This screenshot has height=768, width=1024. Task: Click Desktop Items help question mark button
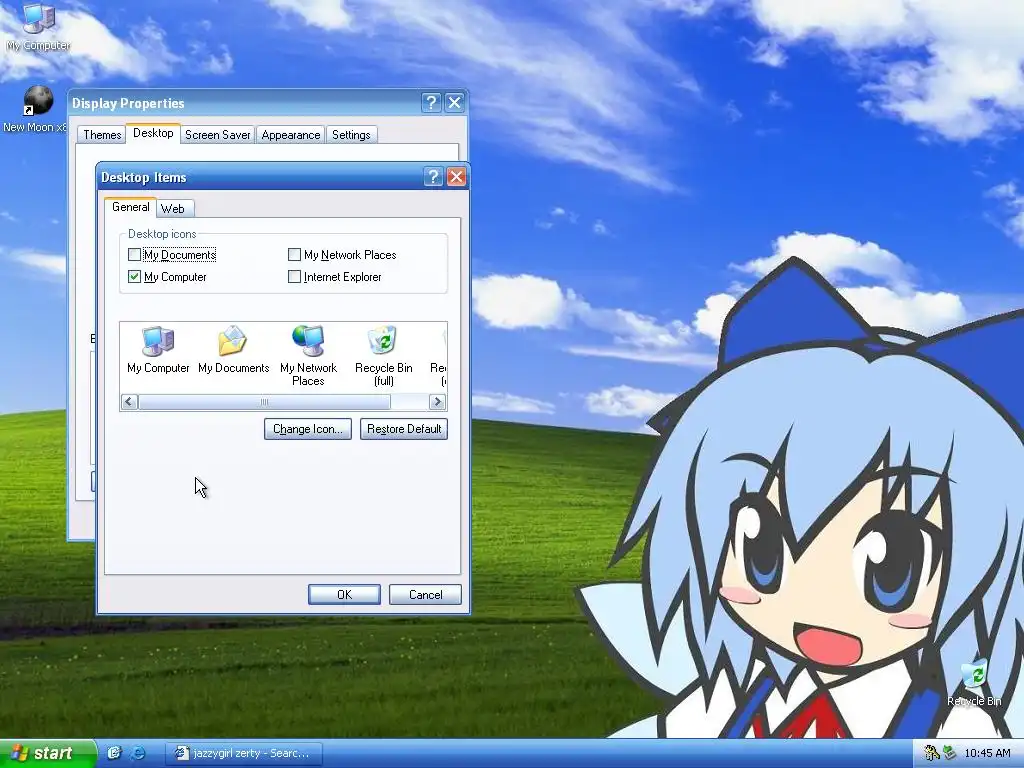point(433,176)
